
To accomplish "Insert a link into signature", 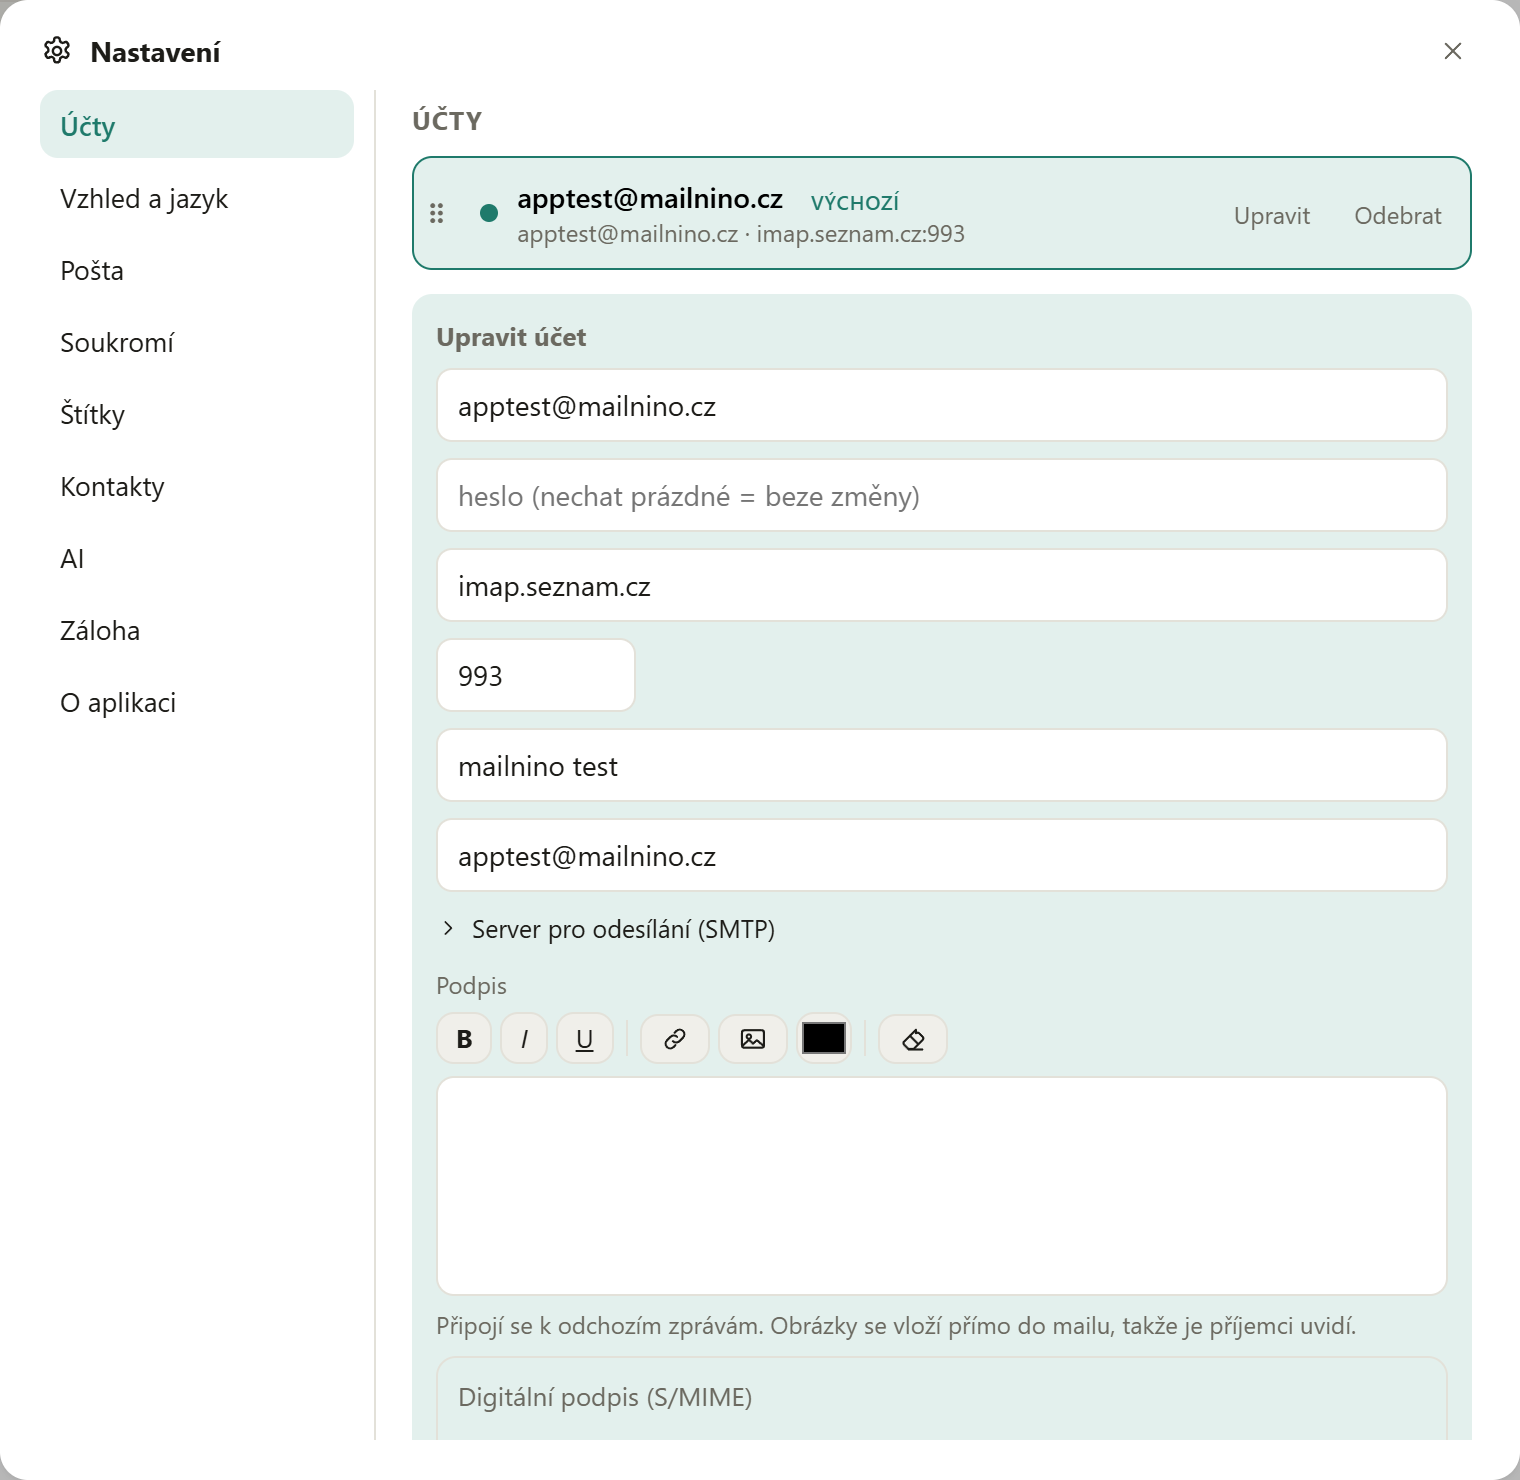I will [x=675, y=1039].
